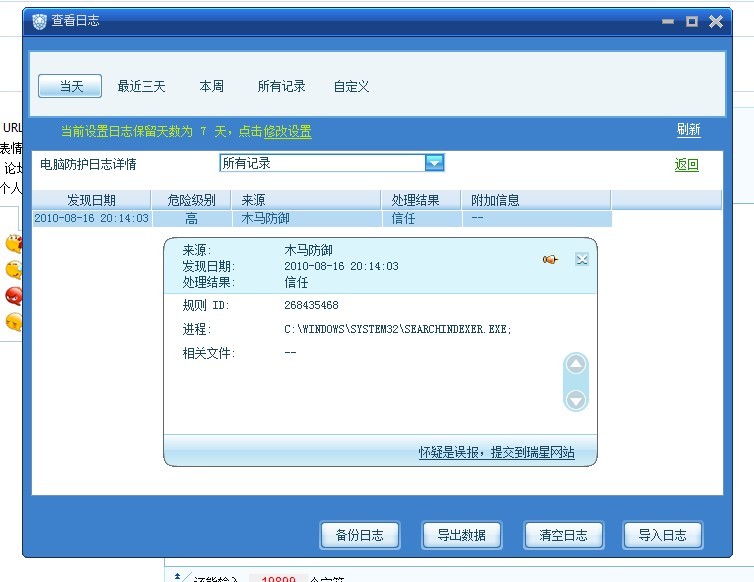Click the SEARCHINDEXER.EXE process path
Image resolution: width=754 pixels, height=582 pixels.
[x=397, y=329]
